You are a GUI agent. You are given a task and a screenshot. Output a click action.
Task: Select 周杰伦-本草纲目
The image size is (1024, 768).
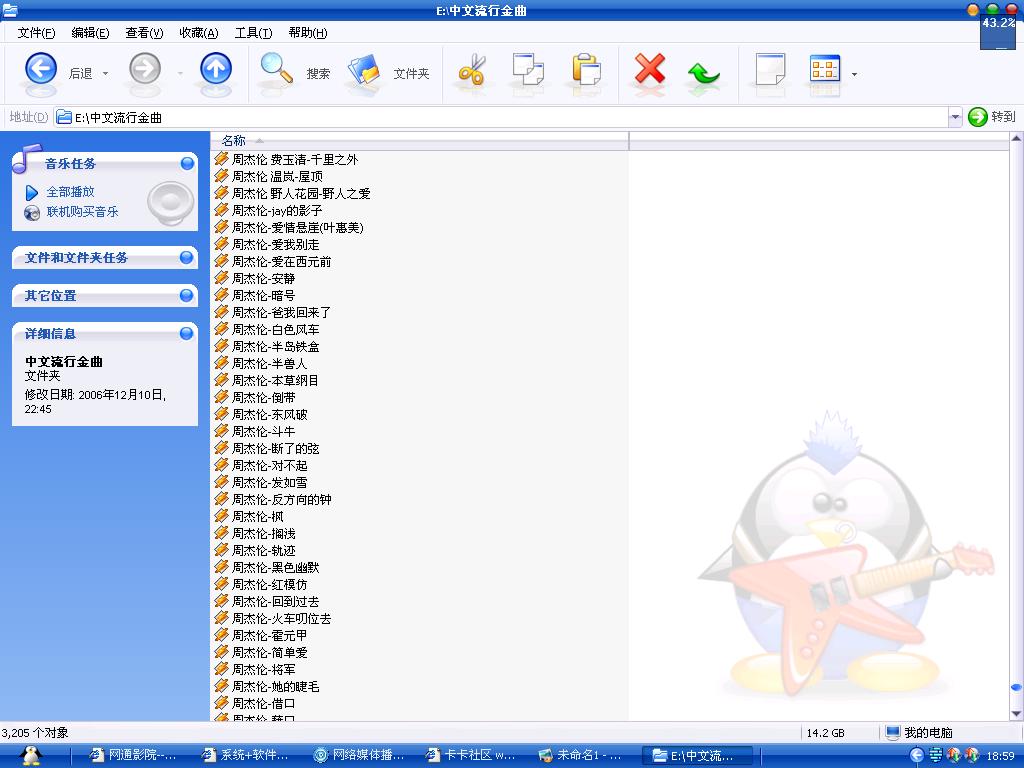pos(276,380)
